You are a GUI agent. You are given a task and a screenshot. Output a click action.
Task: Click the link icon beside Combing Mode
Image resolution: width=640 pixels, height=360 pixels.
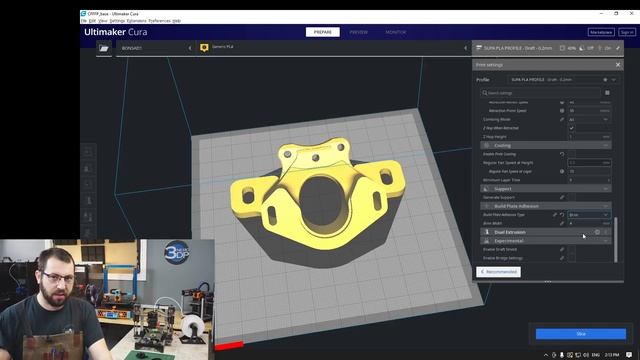pos(562,119)
